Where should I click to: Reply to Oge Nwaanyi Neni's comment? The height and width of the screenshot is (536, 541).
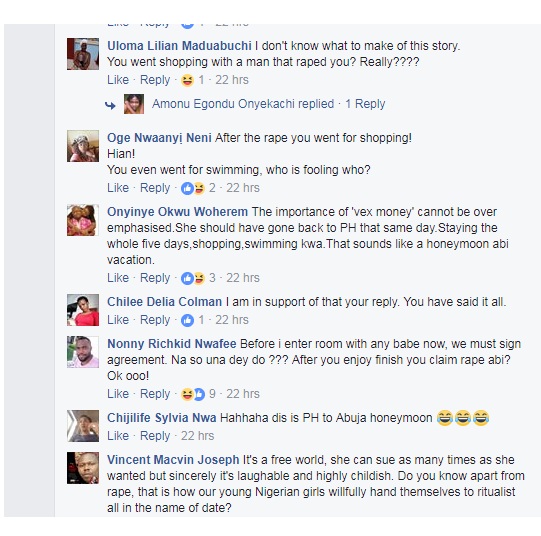click(155, 188)
